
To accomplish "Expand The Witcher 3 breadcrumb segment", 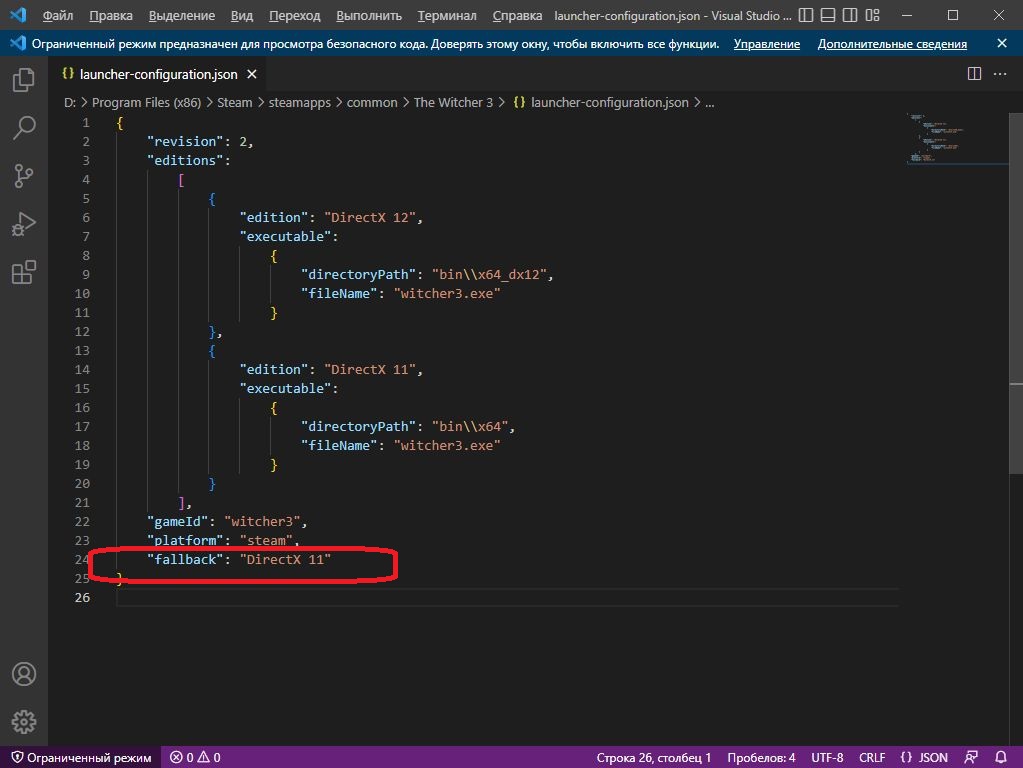I will coord(453,102).
